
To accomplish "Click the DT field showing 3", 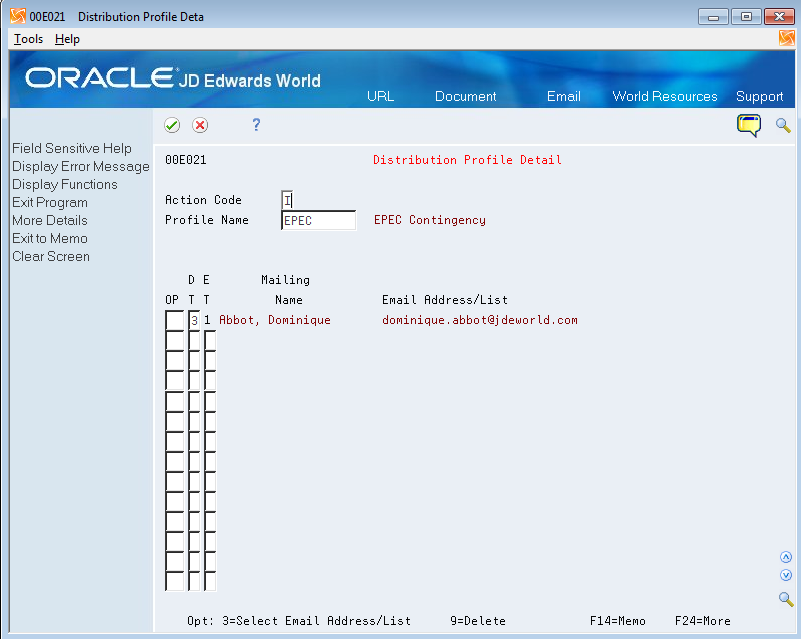I will 194,320.
